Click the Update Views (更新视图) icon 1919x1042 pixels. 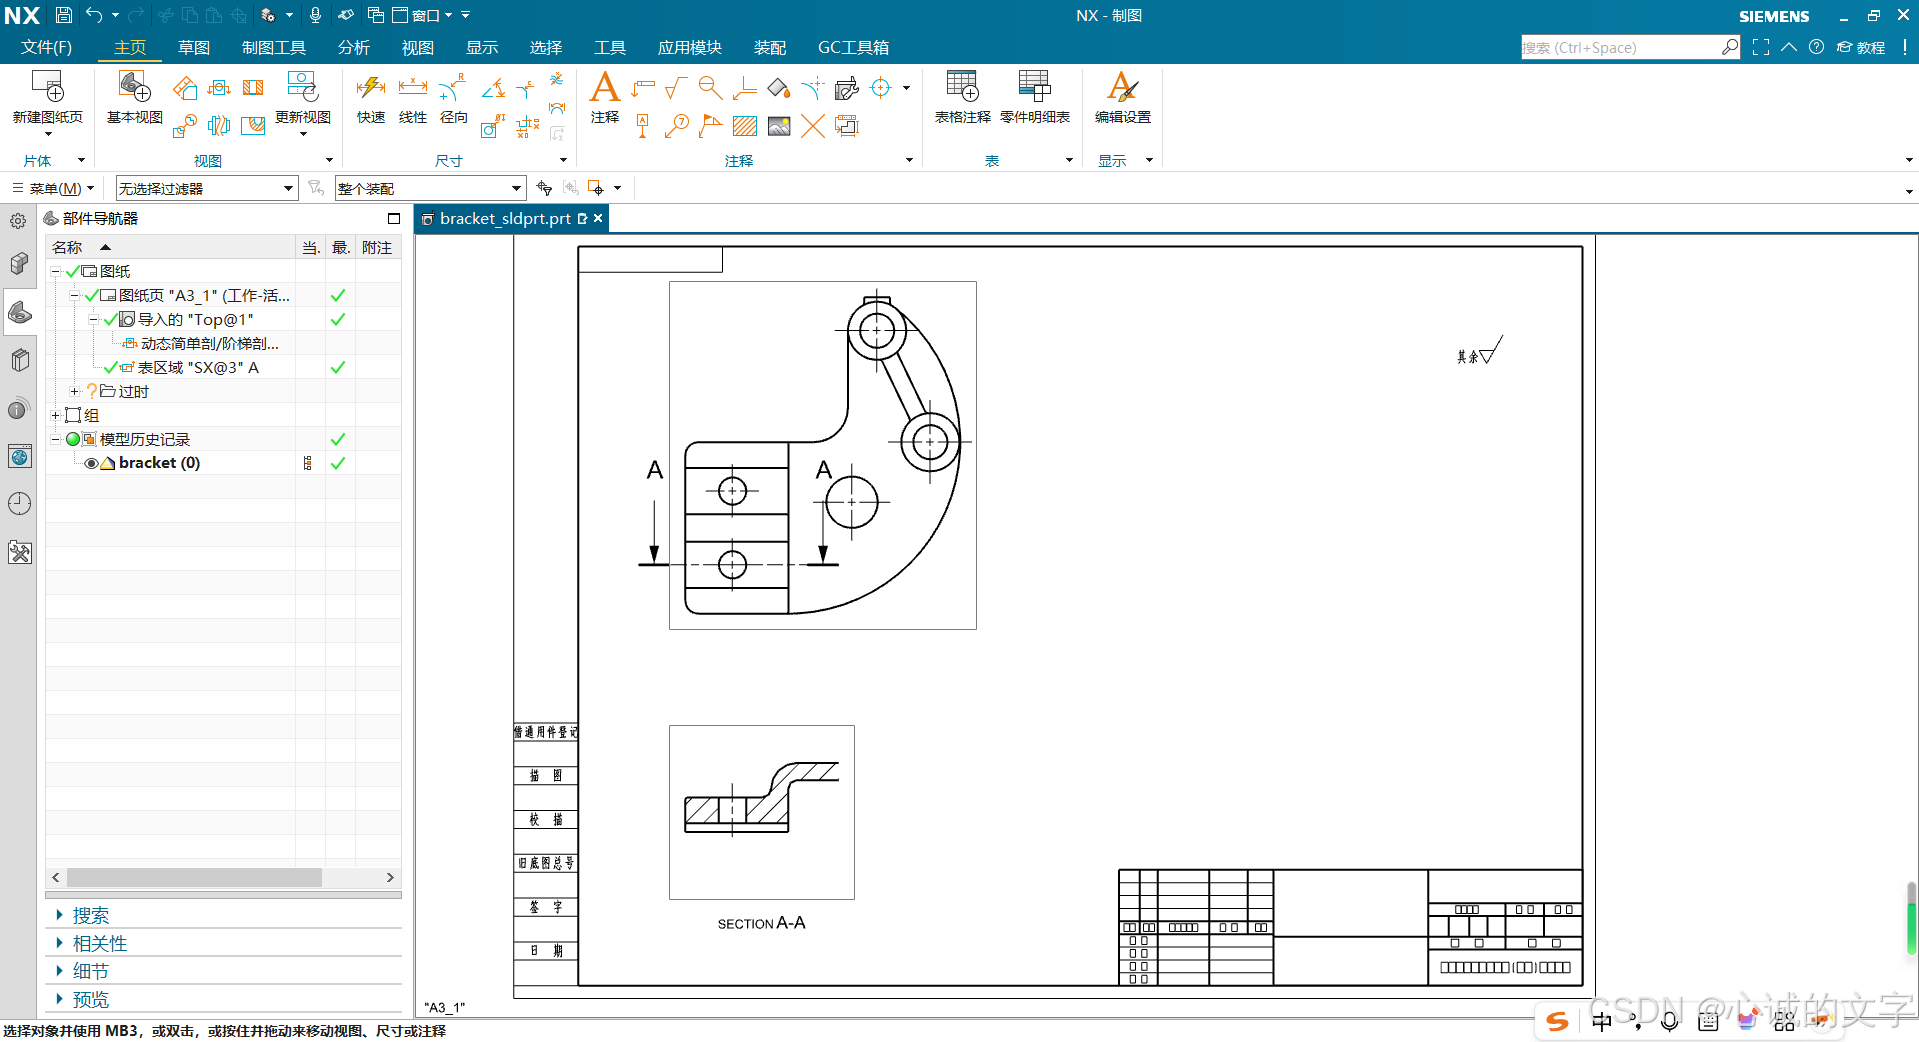click(302, 87)
